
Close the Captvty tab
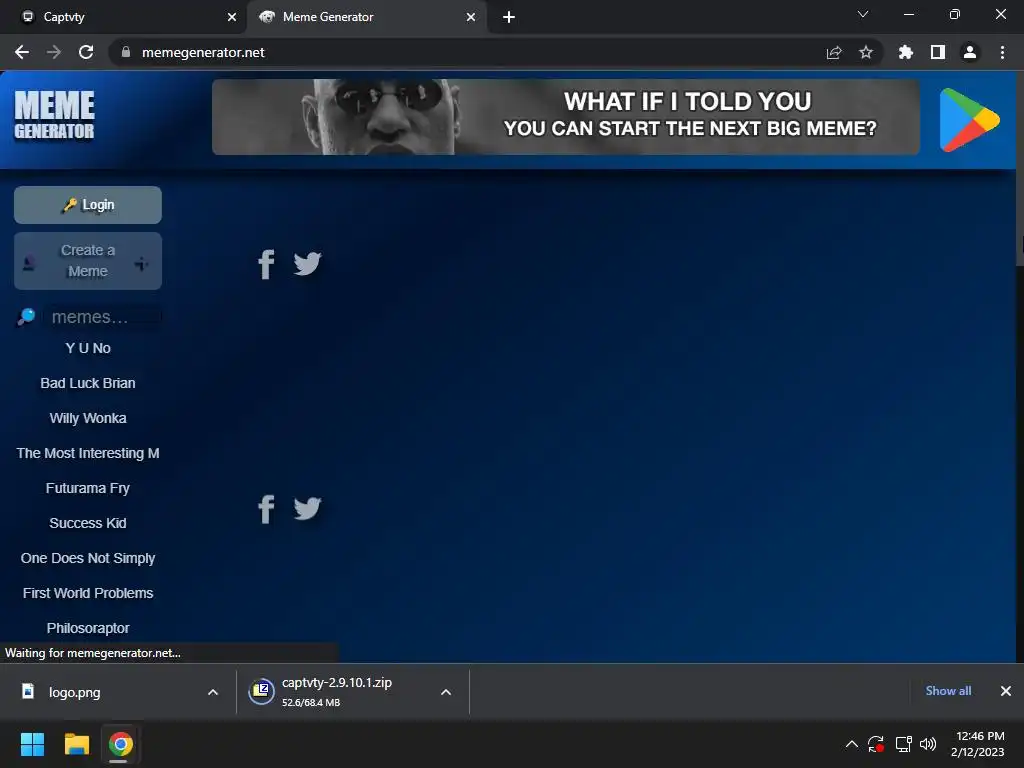pyautogui.click(x=232, y=17)
